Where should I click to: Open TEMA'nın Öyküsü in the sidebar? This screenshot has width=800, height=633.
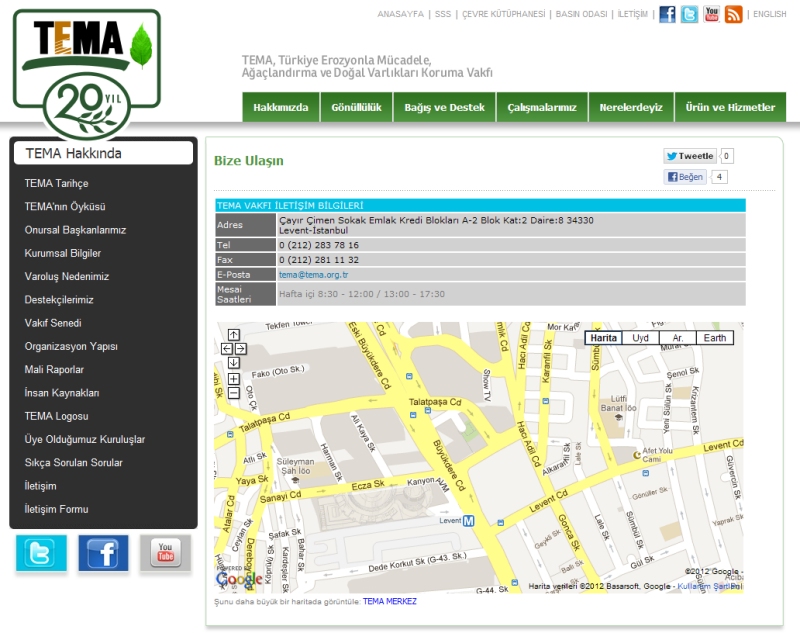(x=65, y=207)
